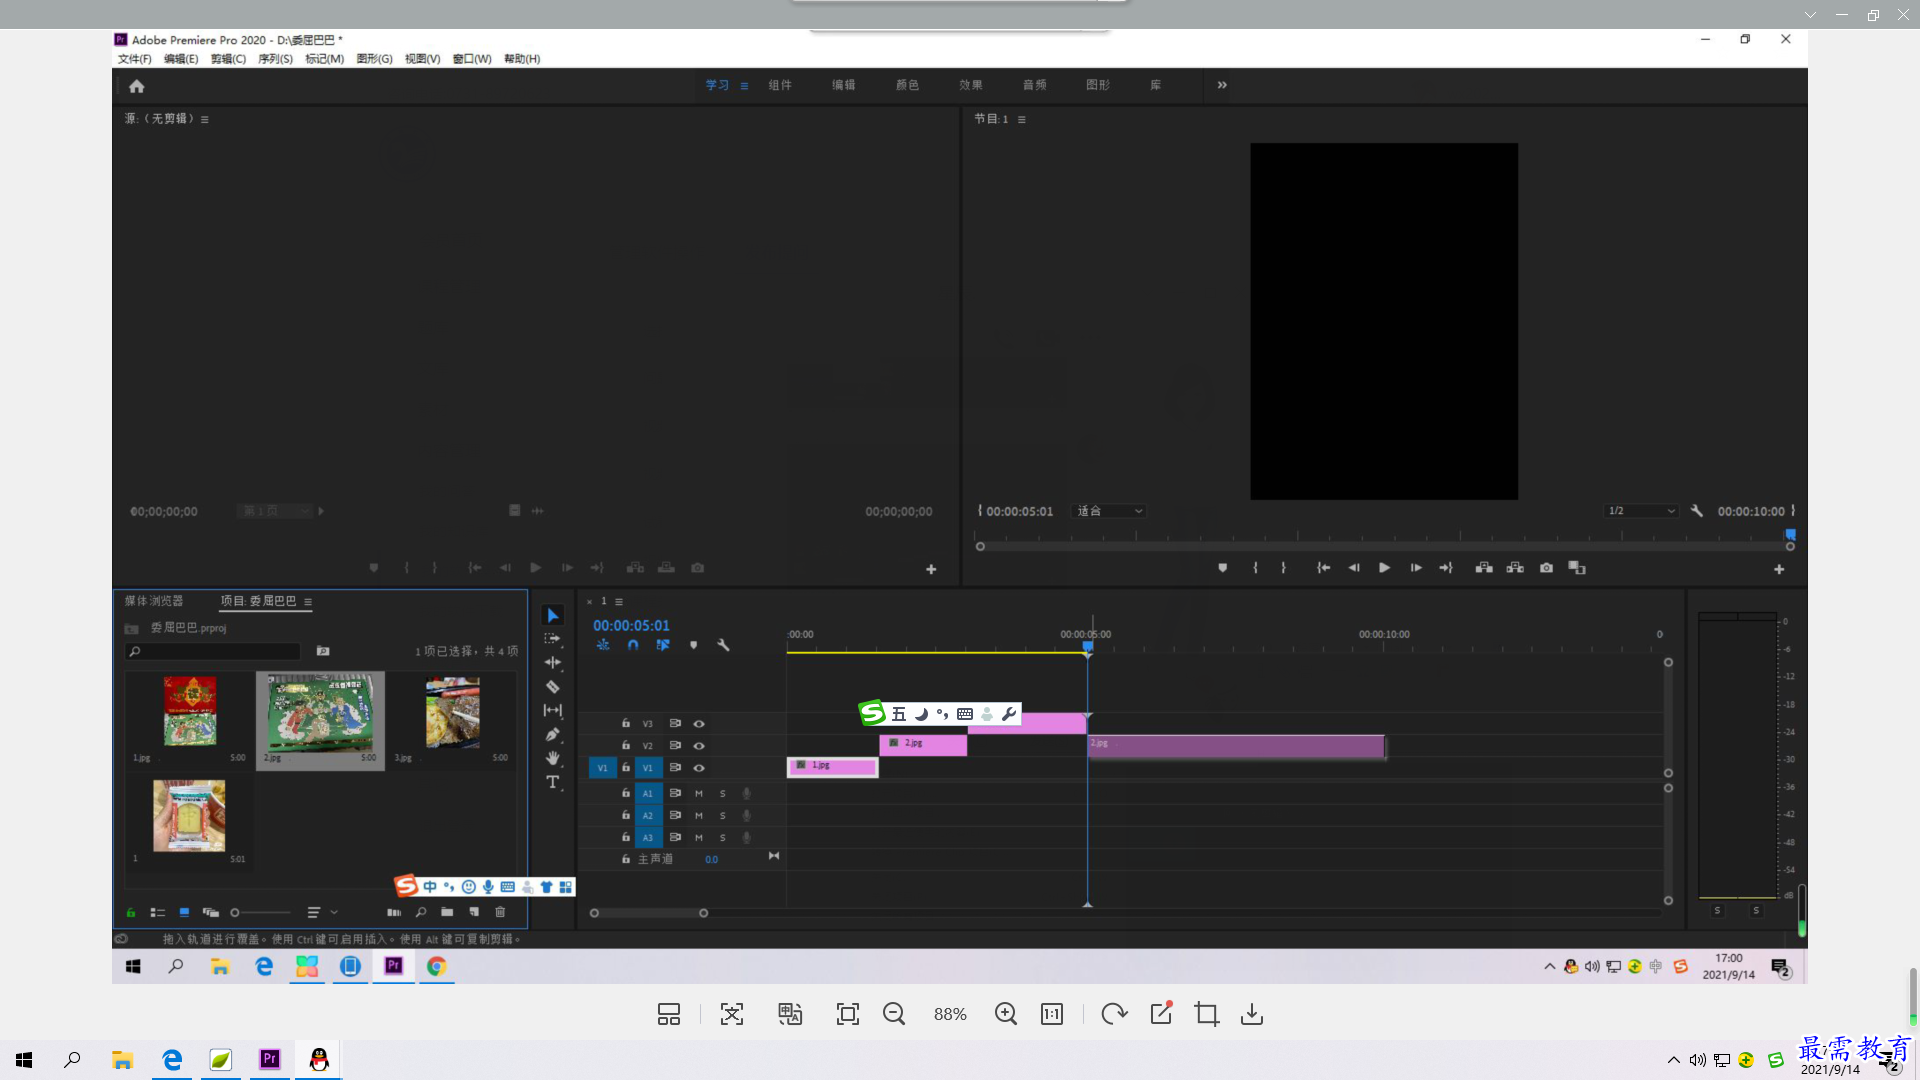1920x1080 pixels.
Task: Delete selected item with trash icon
Action: pos(501,912)
